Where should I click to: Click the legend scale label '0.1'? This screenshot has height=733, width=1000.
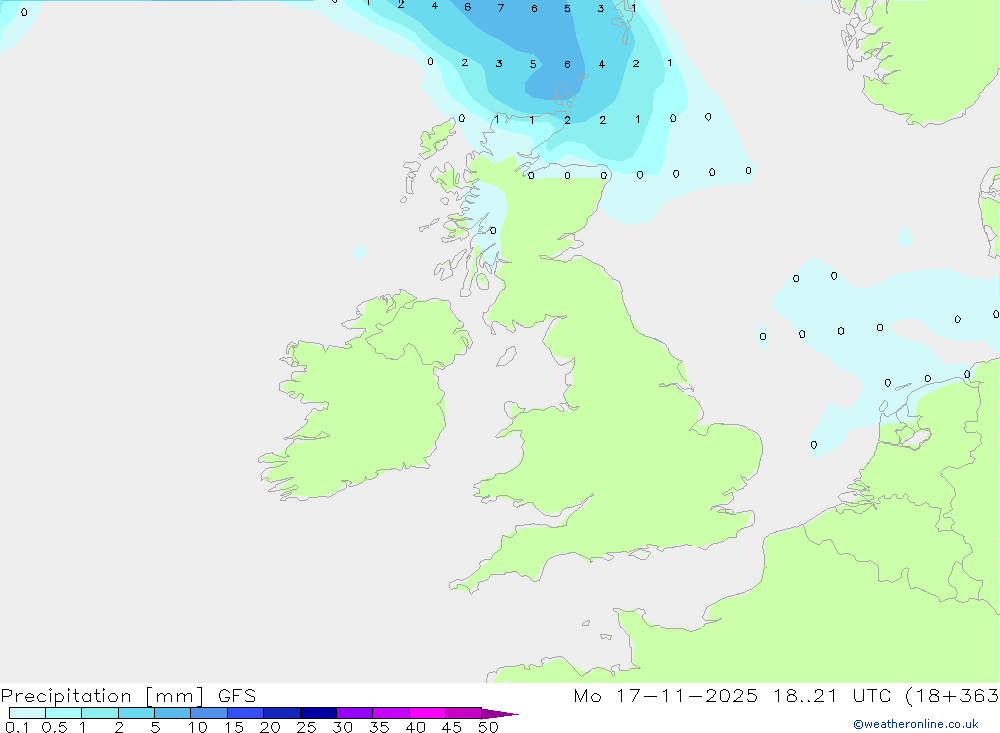click(17, 727)
